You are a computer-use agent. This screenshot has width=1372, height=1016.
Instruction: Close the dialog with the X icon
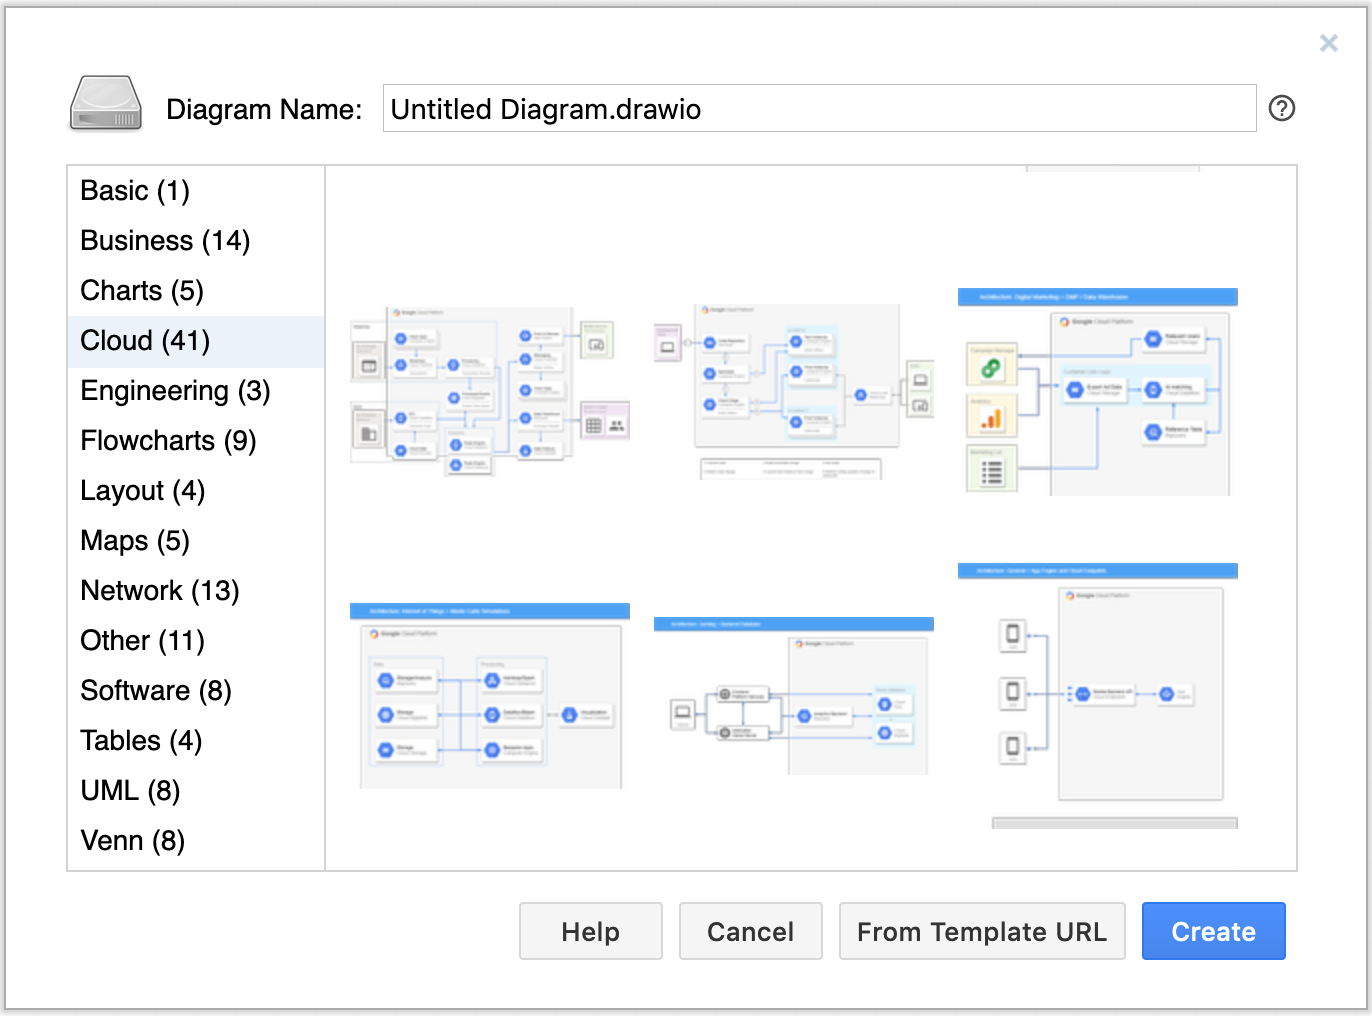click(1329, 43)
